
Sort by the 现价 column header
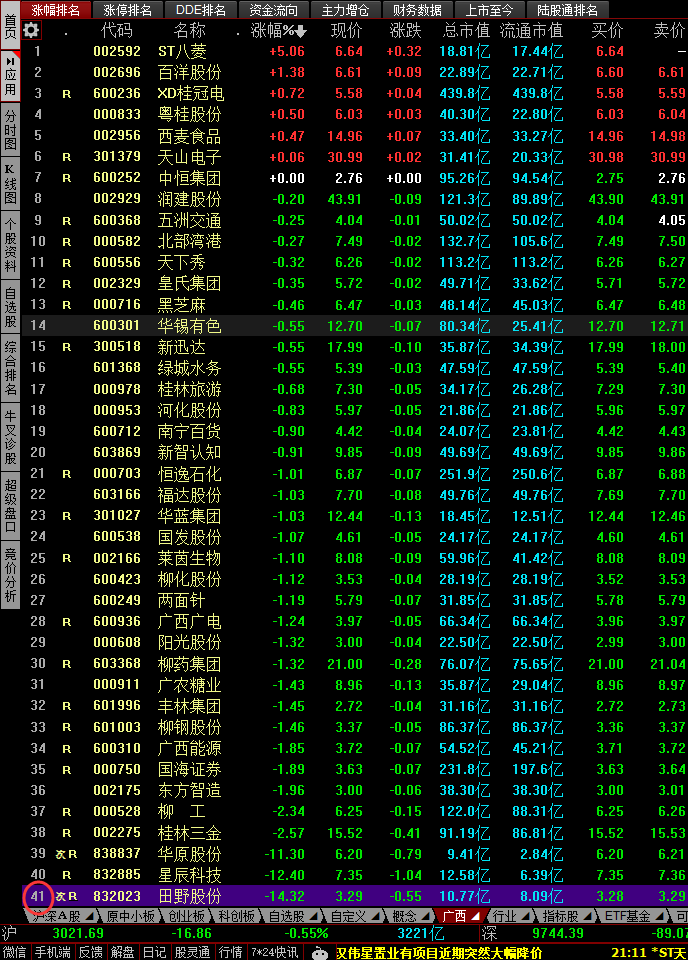(x=346, y=31)
